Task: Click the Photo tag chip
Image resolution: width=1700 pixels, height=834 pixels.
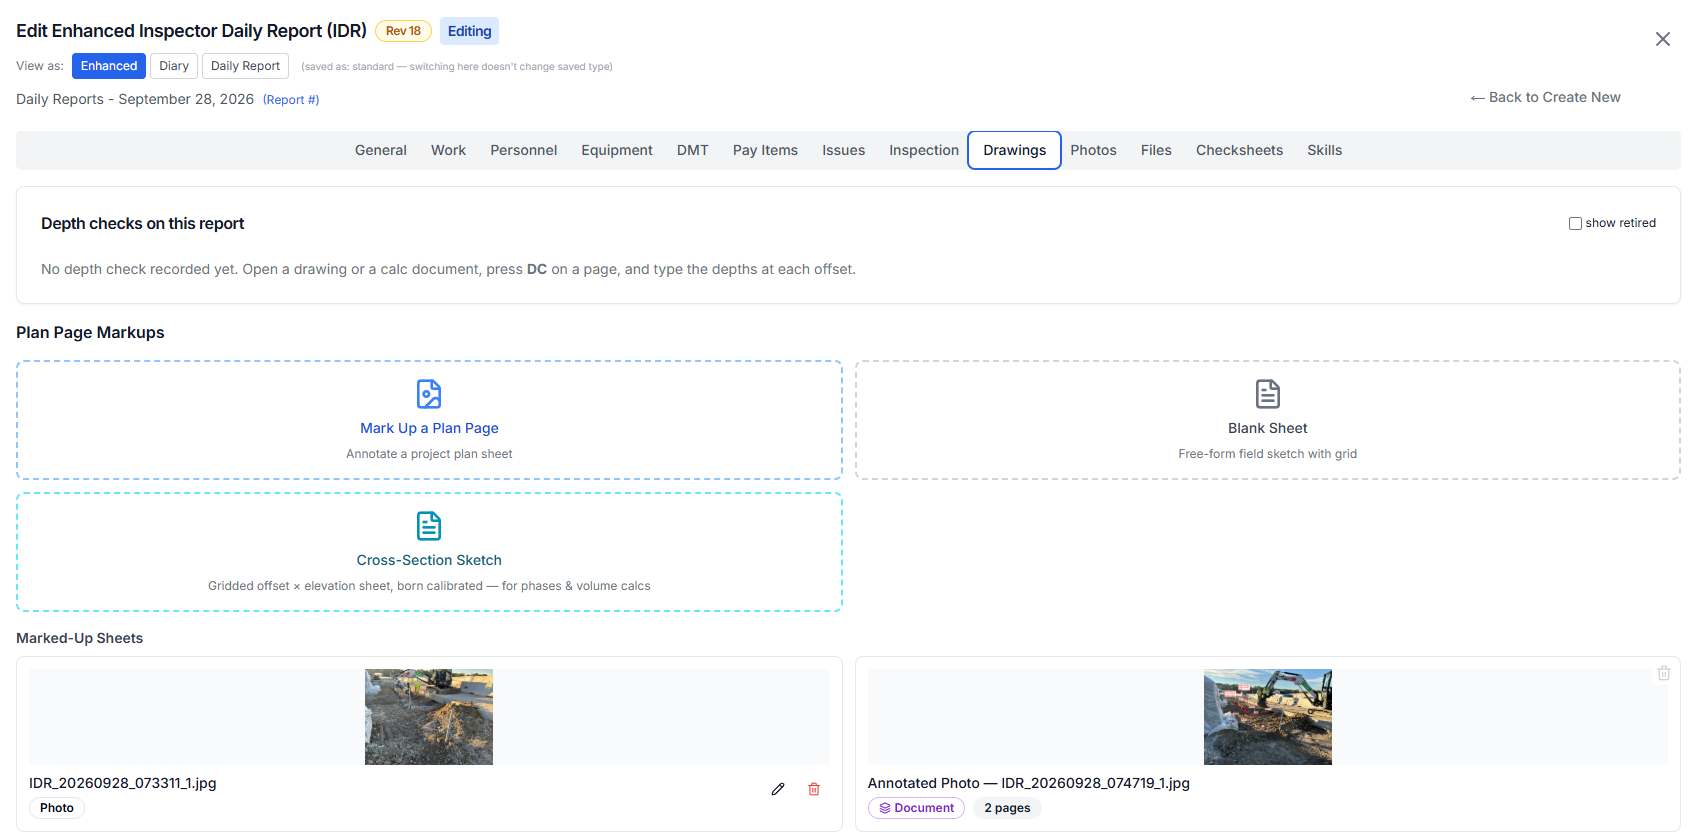Action: click(x=57, y=808)
